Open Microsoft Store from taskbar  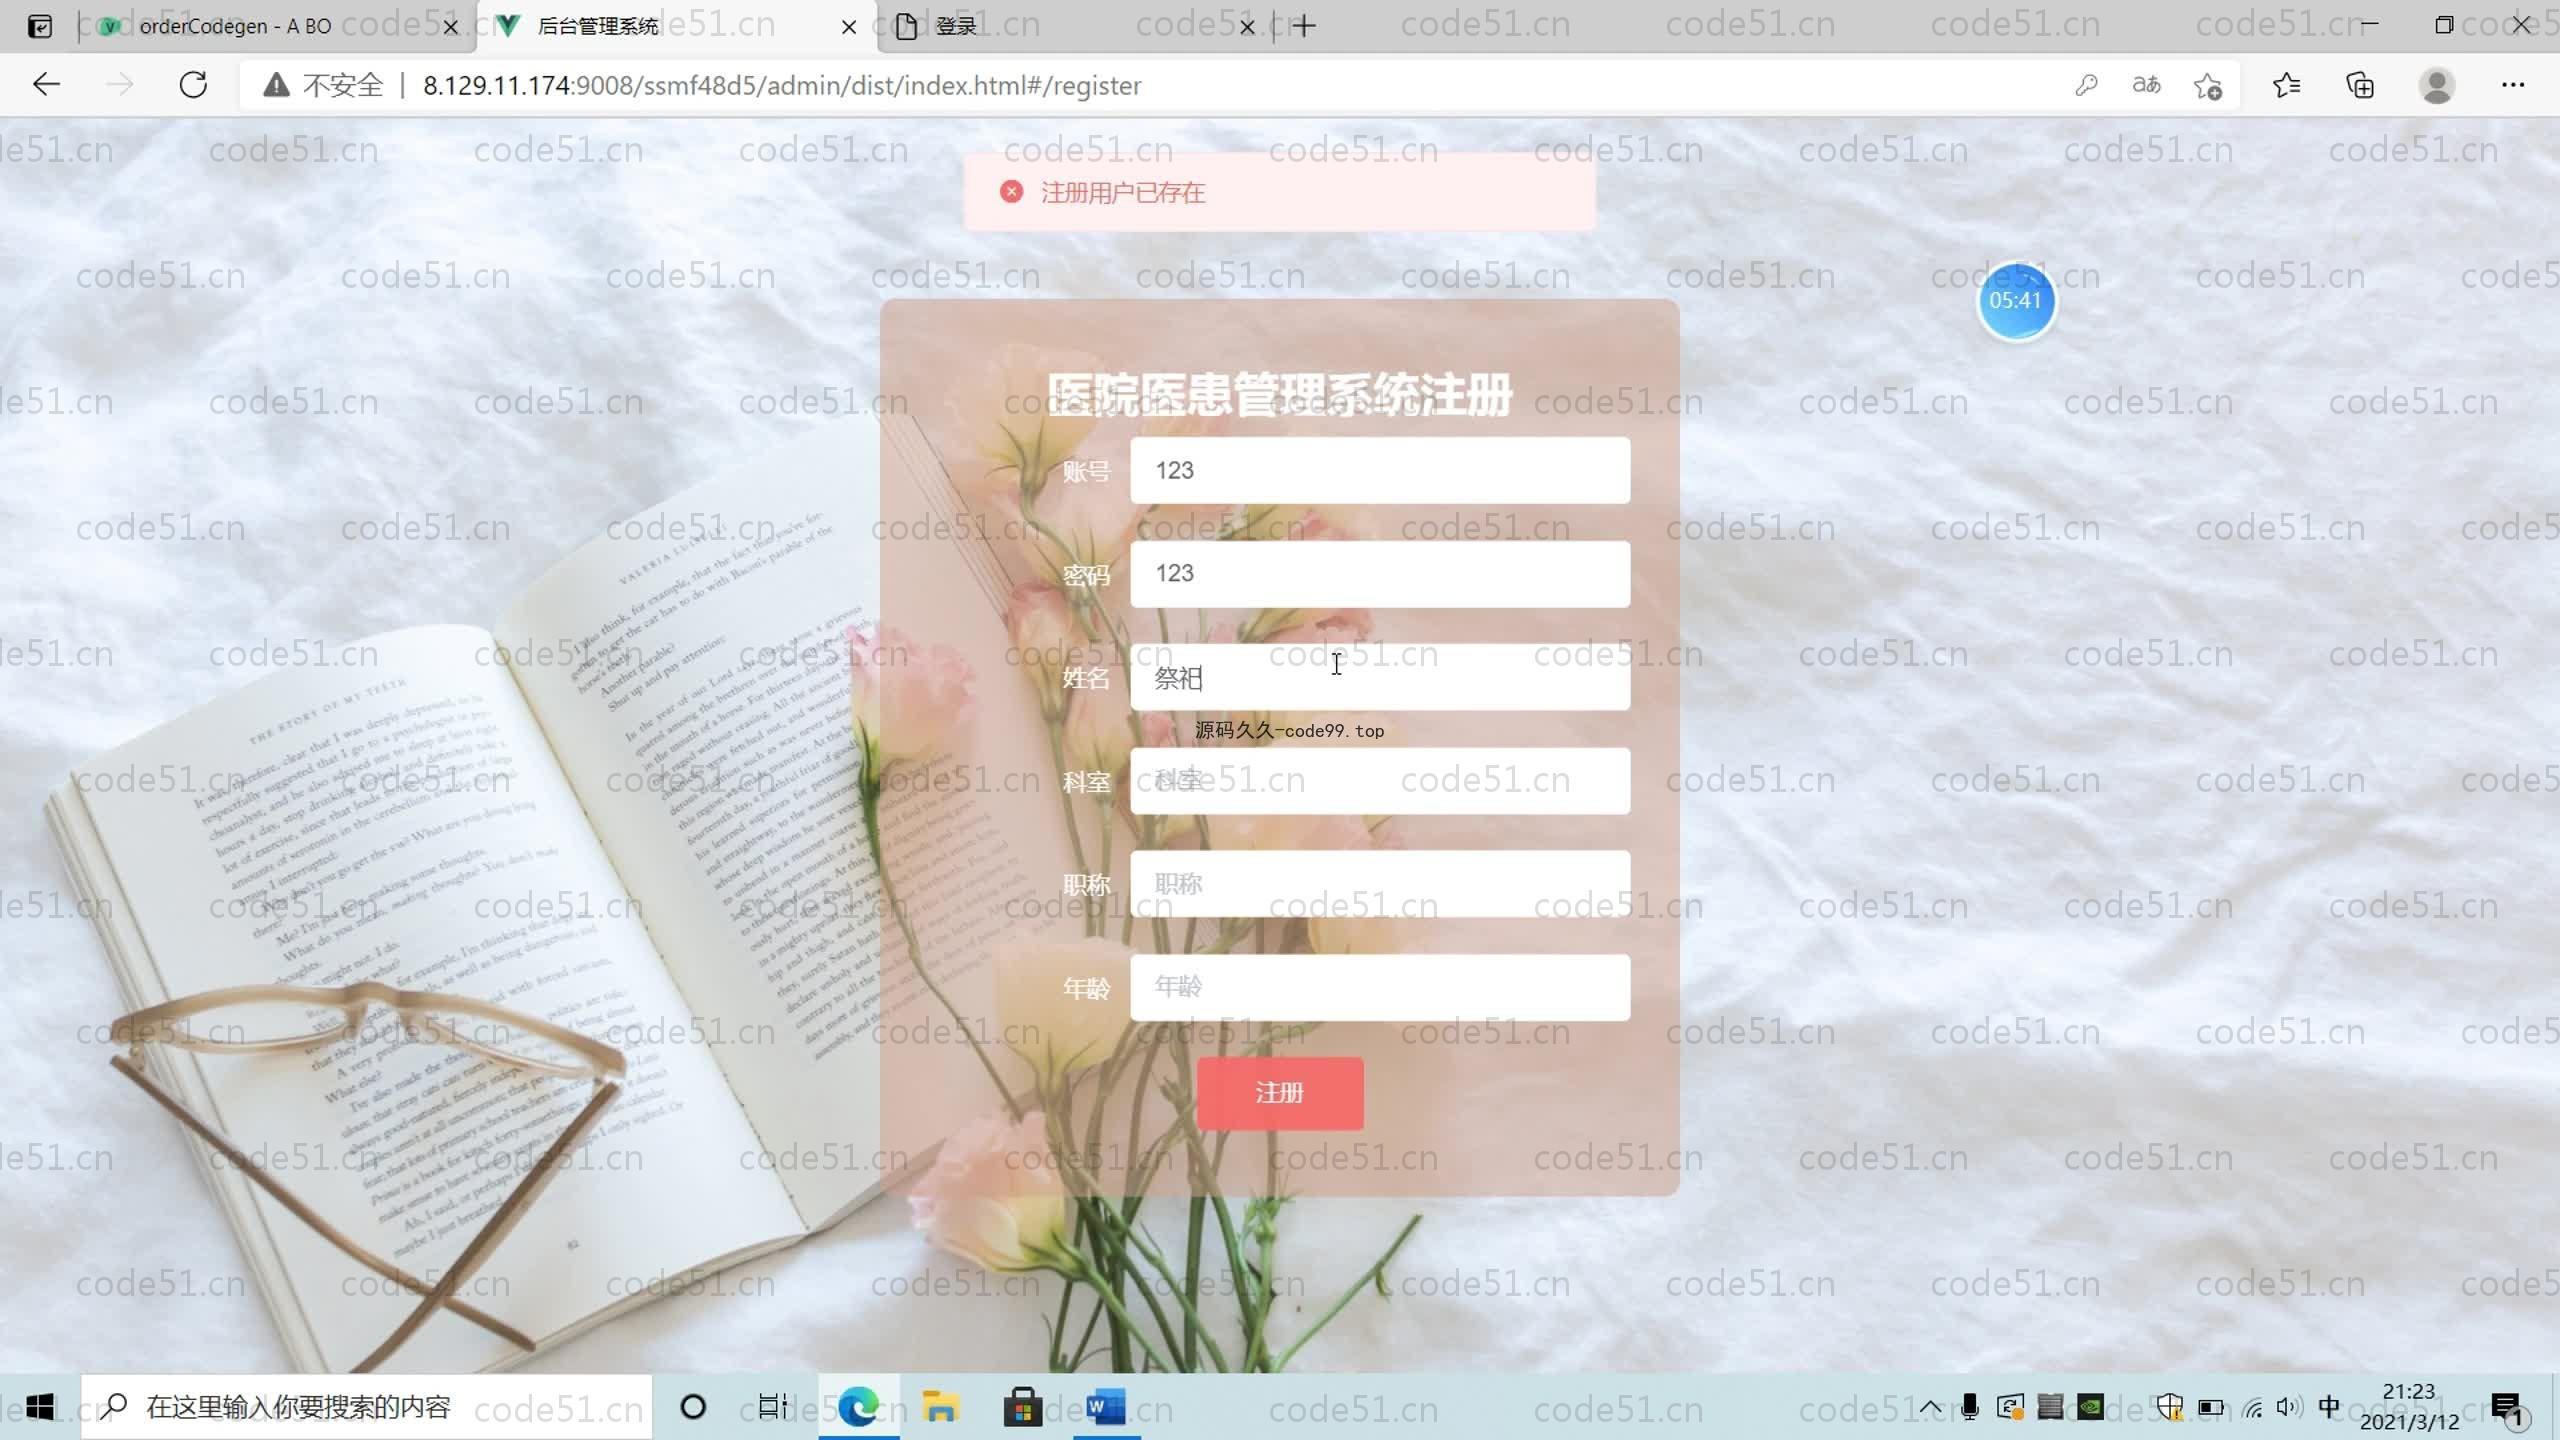(1023, 1407)
